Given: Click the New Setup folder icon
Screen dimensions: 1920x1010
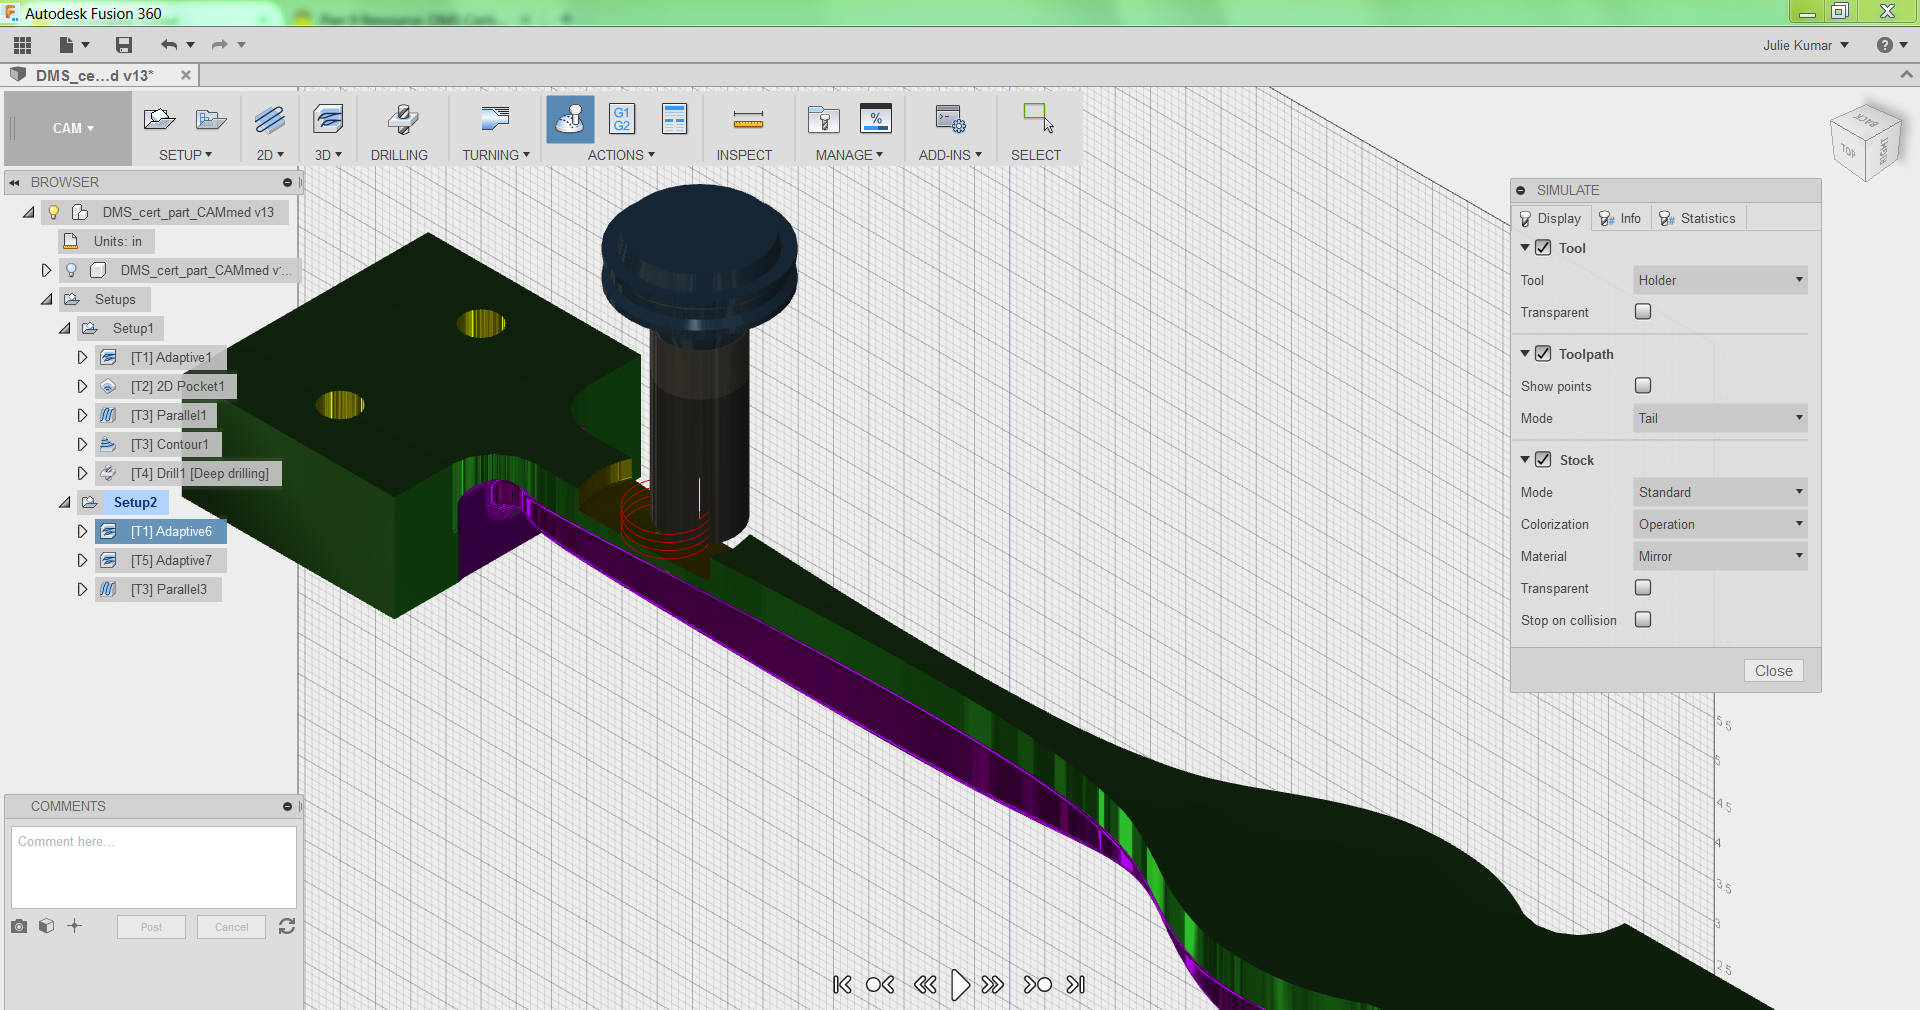Looking at the screenshot, I should click(x=159, y=120).
